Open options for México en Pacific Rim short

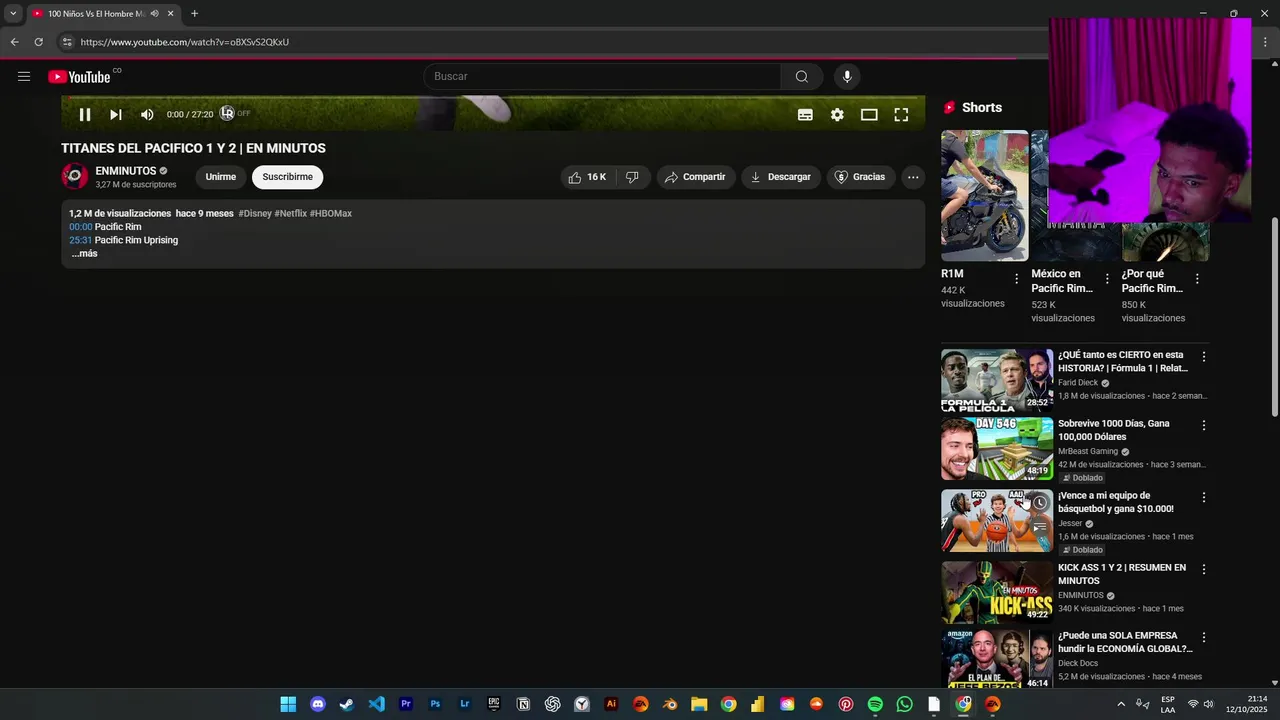click(1107, 279)
